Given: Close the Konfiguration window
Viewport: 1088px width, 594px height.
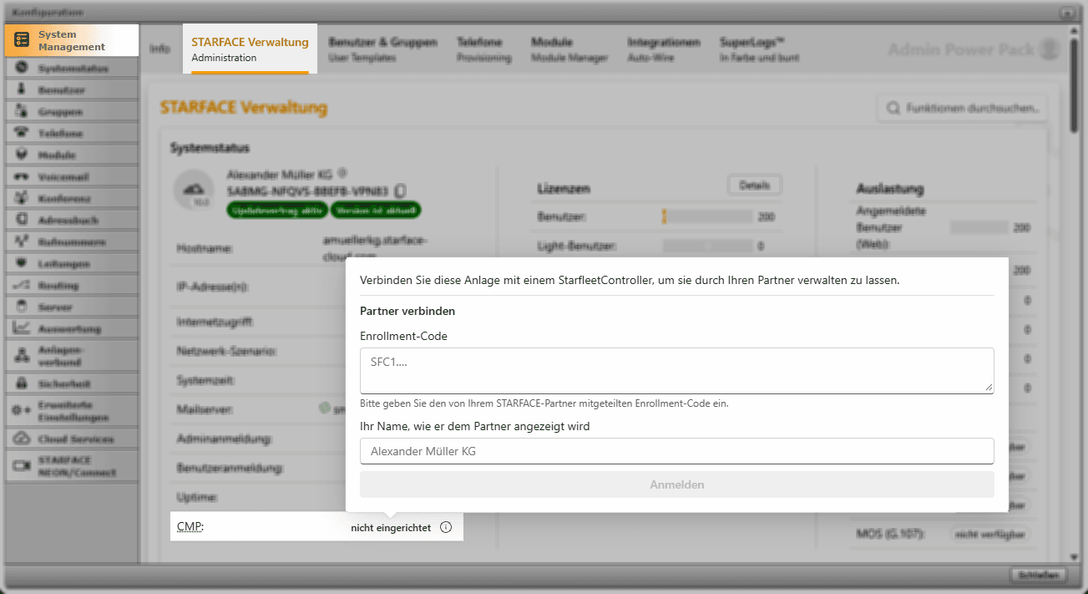Looking at the screenshot, I should pos(1067,12).
